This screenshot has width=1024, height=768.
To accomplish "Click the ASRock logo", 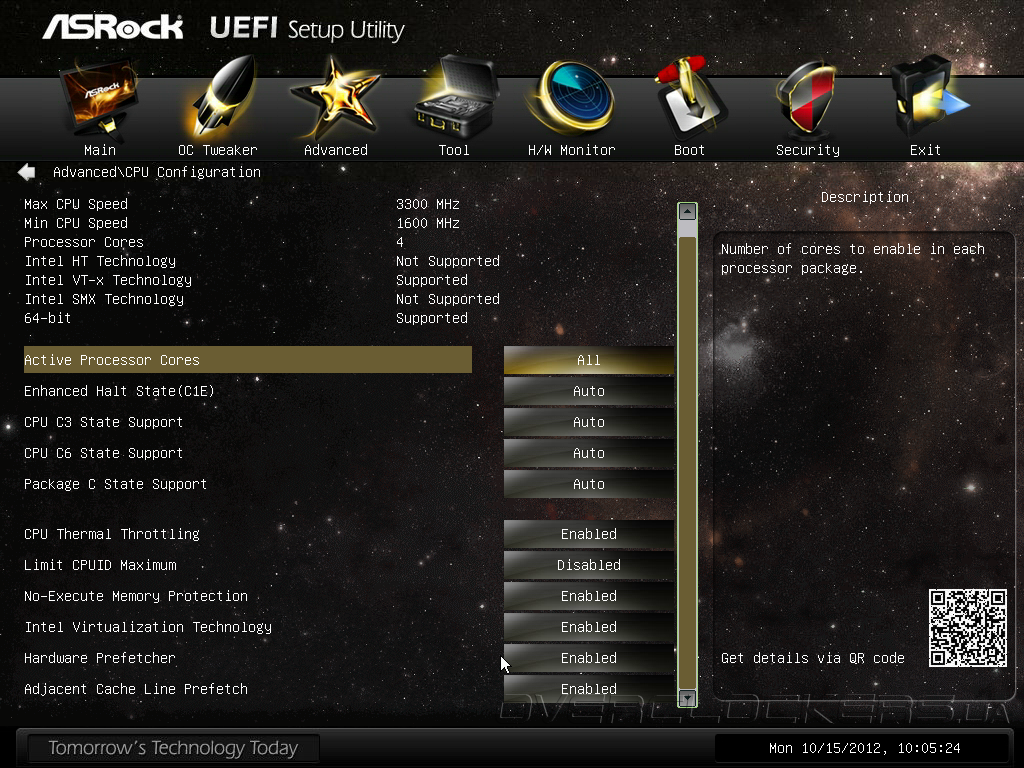I will 113,27.
